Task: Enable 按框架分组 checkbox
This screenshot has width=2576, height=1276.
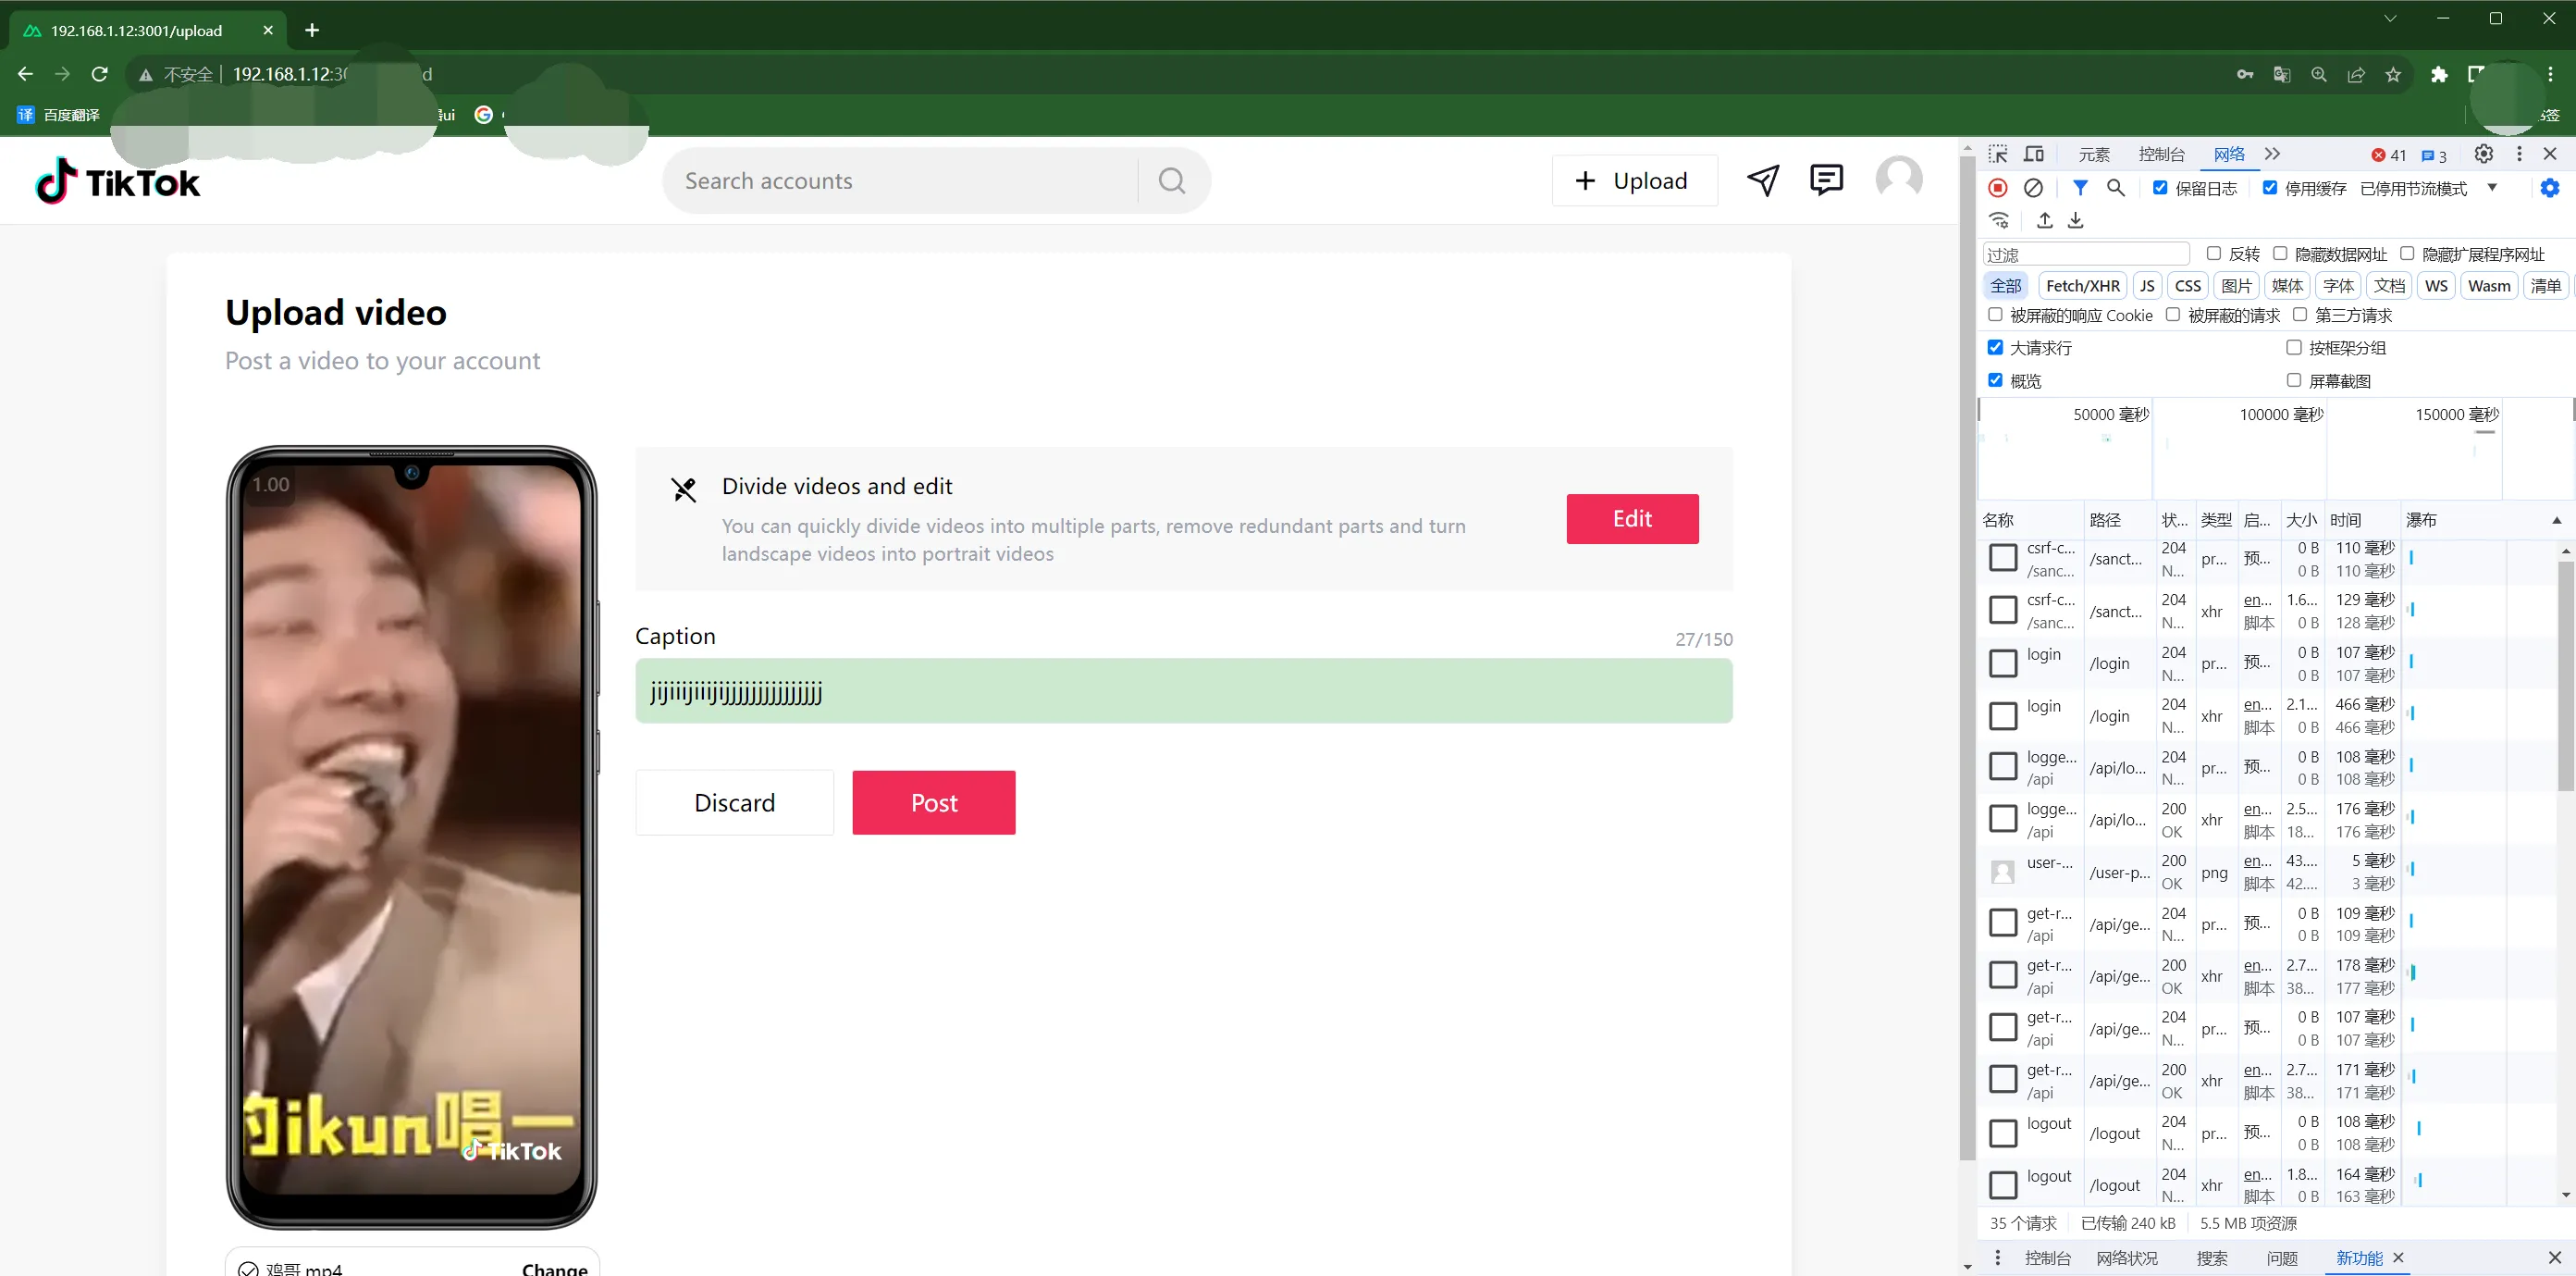Action: pyautogui.click(x=2294, y=347)
